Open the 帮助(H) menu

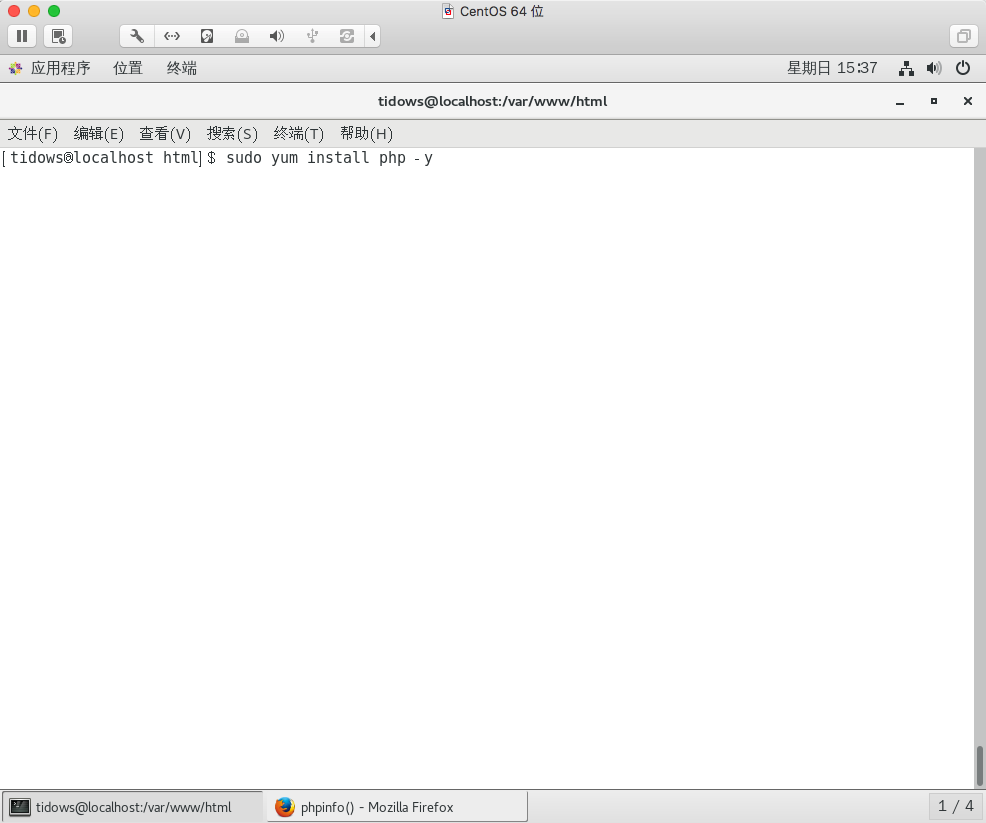366,133
